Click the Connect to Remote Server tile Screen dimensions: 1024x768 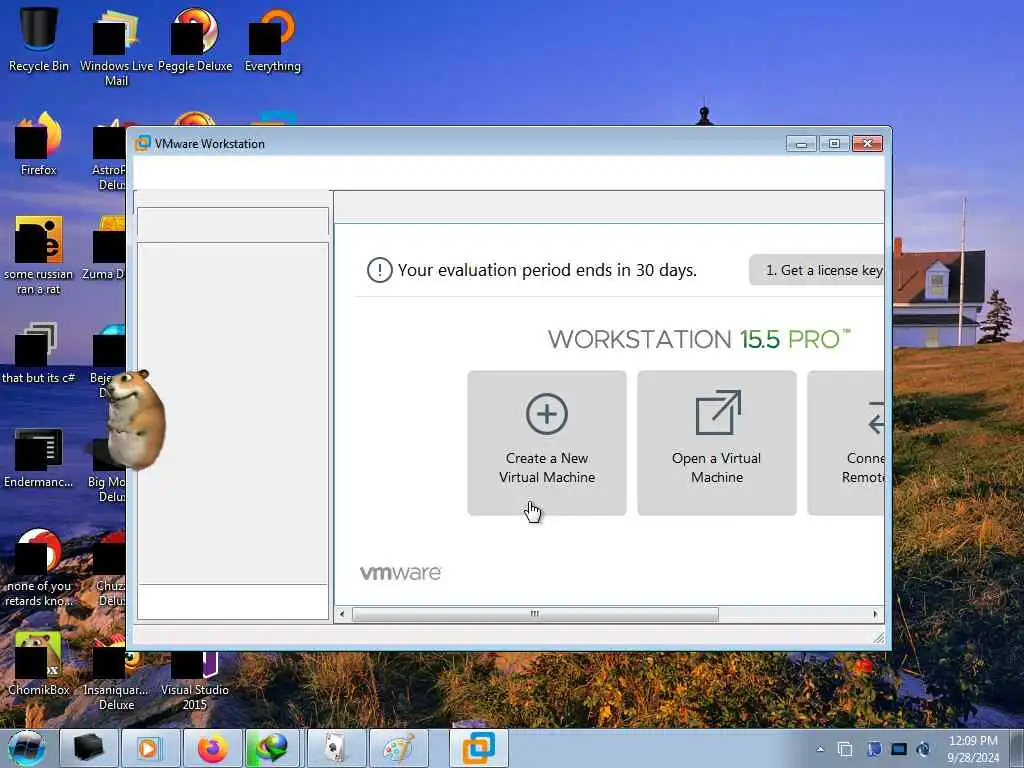[x=846, y=443]
